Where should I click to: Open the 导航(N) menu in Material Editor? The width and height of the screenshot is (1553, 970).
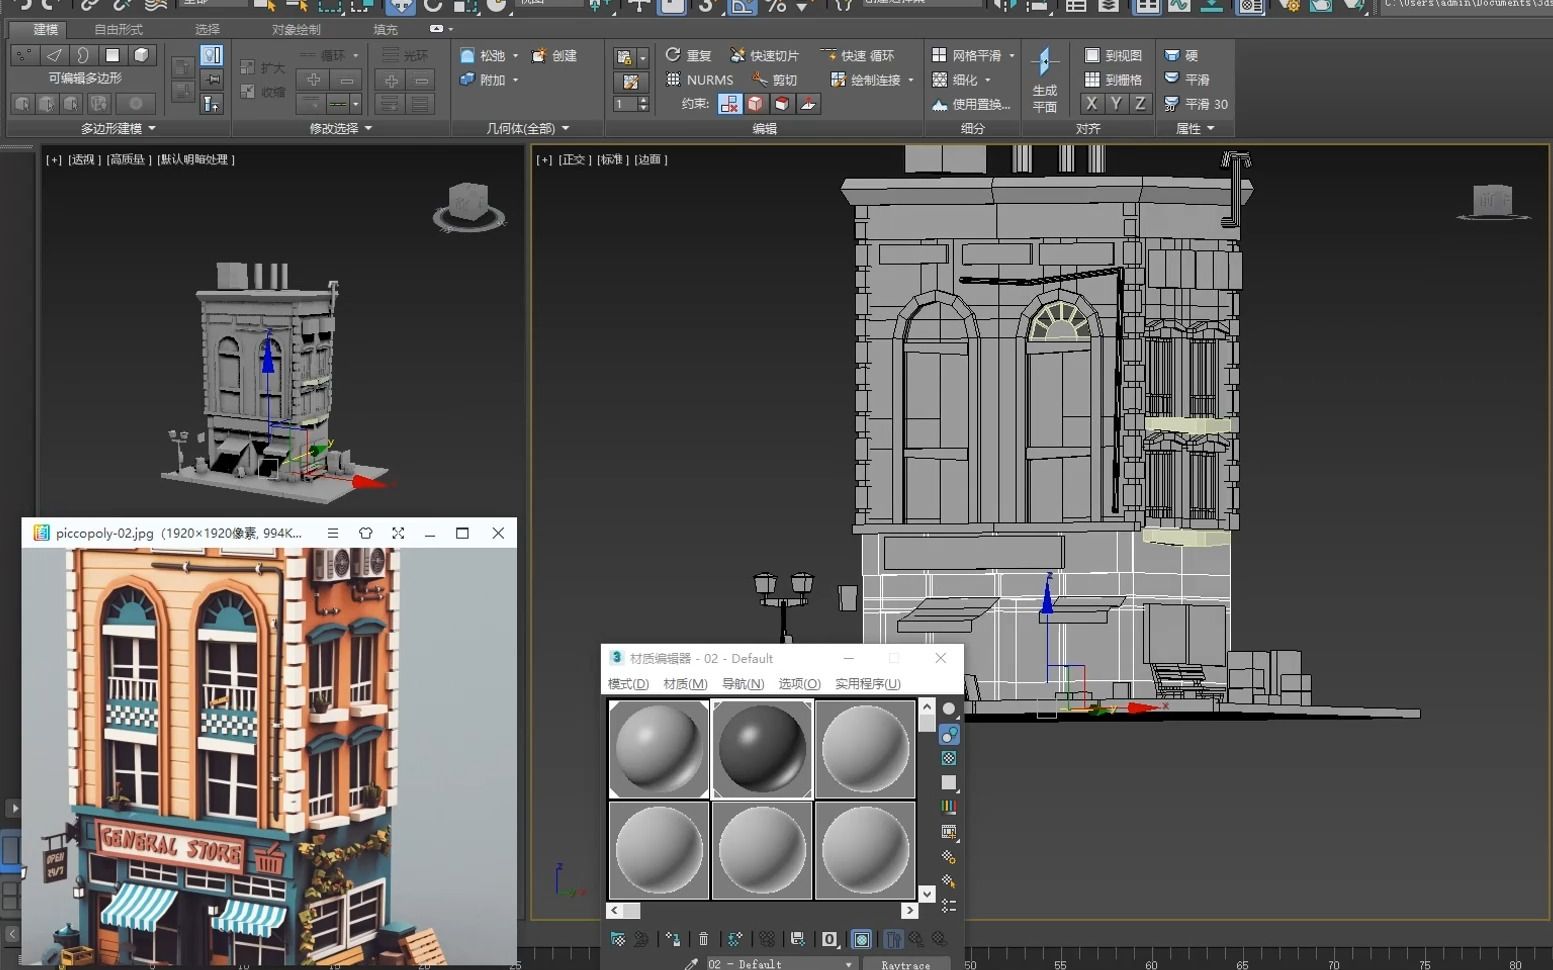[x=742, y=684]
